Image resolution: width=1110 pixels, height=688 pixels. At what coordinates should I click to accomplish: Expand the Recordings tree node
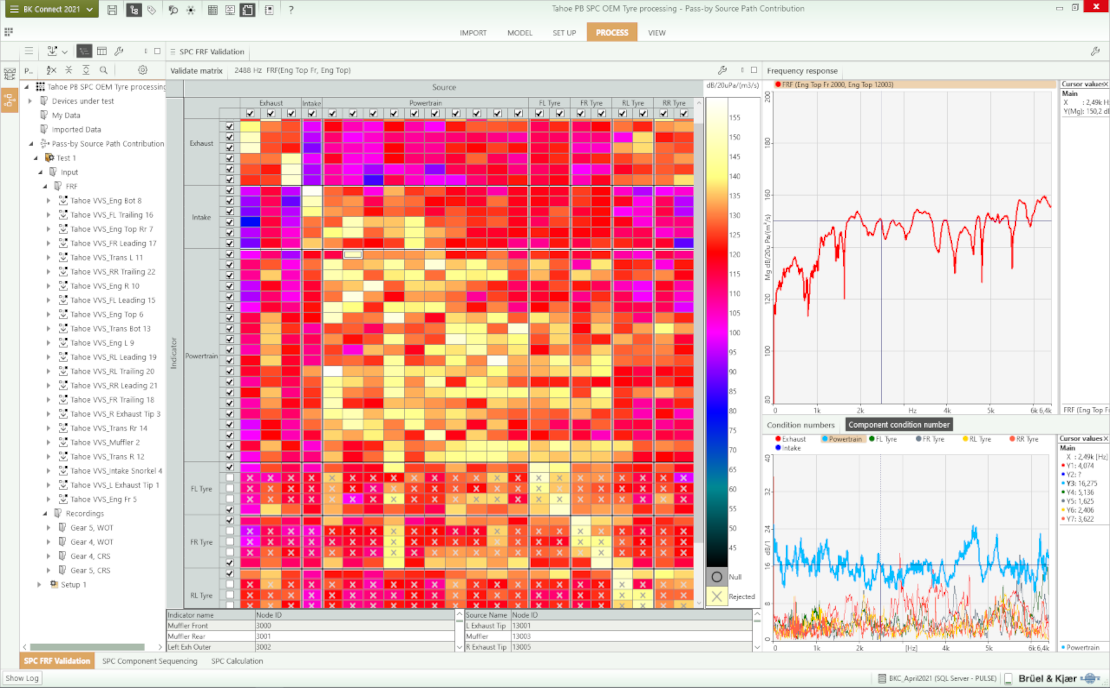45,513
